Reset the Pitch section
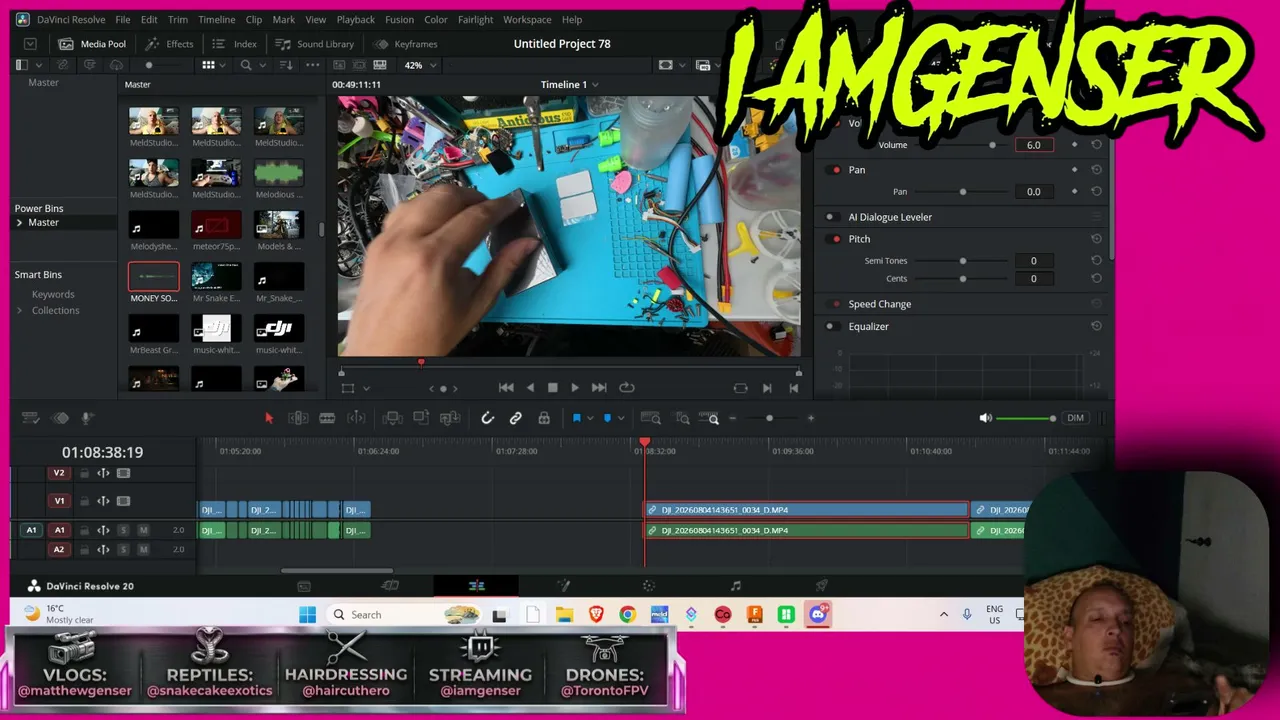This screenshot has width=1280, height=720. 1096,239
